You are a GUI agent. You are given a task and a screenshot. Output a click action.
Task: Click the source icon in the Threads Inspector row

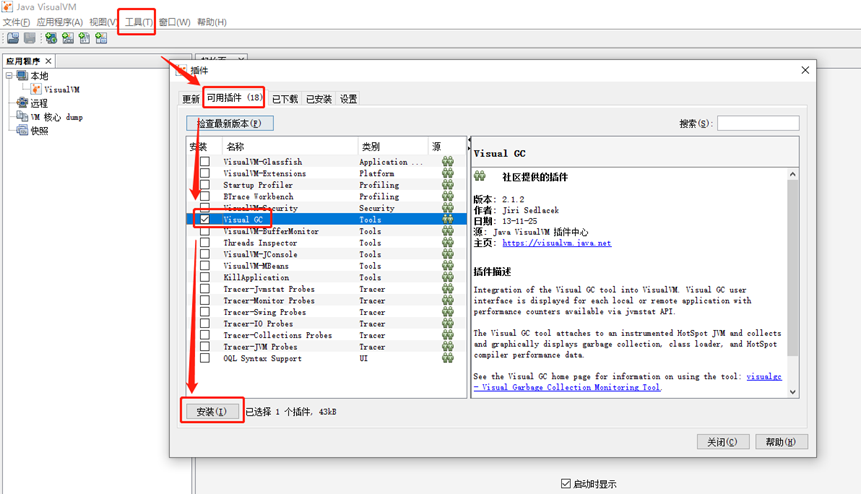point(448,242)
